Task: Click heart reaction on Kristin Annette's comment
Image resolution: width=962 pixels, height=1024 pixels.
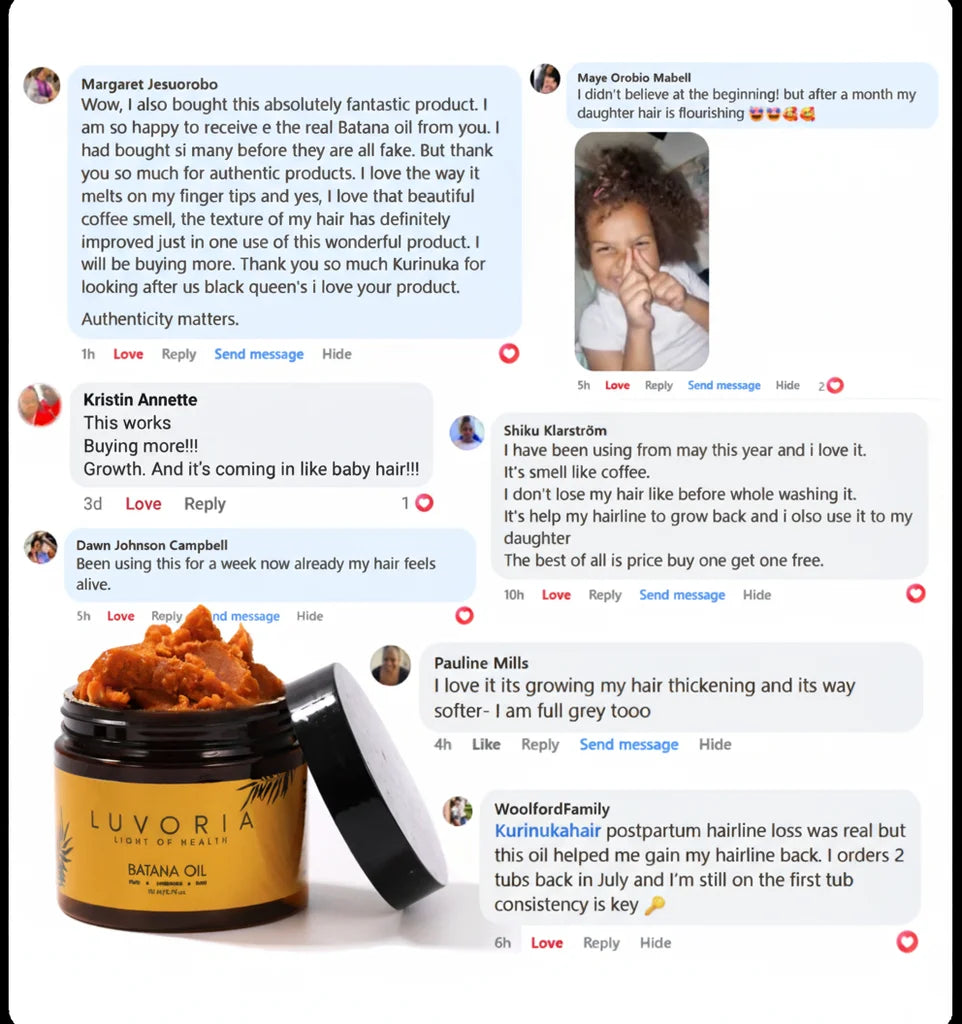Action: point(425,503)
